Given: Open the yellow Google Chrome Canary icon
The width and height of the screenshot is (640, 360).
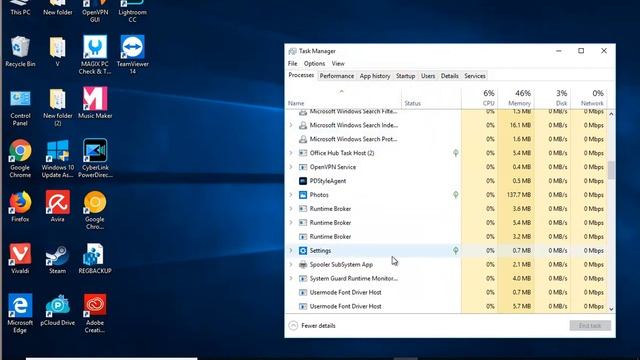Looking at the screenshot, I should (x=95, y=209).
